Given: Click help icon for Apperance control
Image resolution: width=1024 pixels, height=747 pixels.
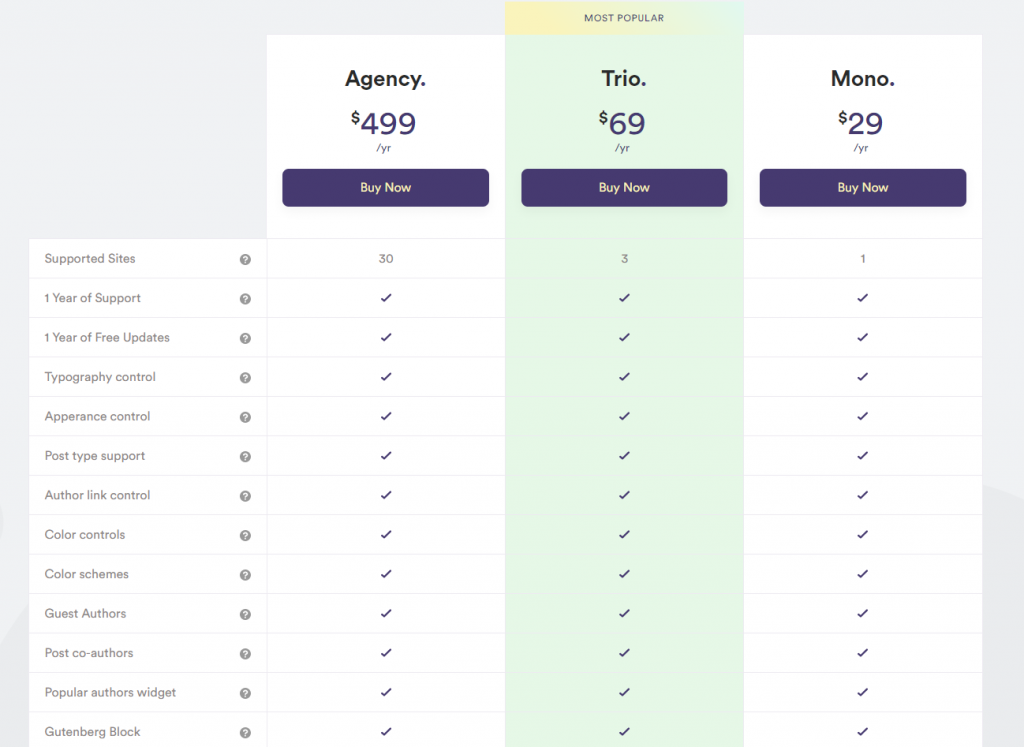Looking at the screenshot, I should coord(245,417).
